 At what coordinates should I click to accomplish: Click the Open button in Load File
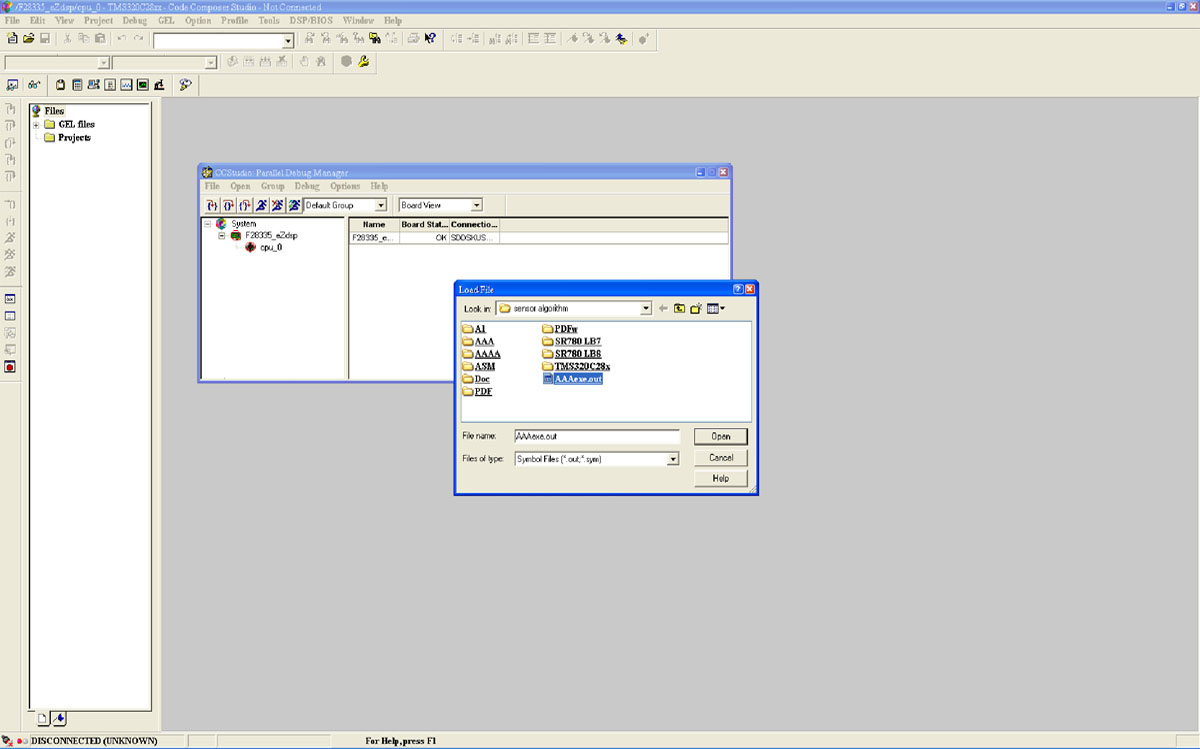(x=720, y=436)
